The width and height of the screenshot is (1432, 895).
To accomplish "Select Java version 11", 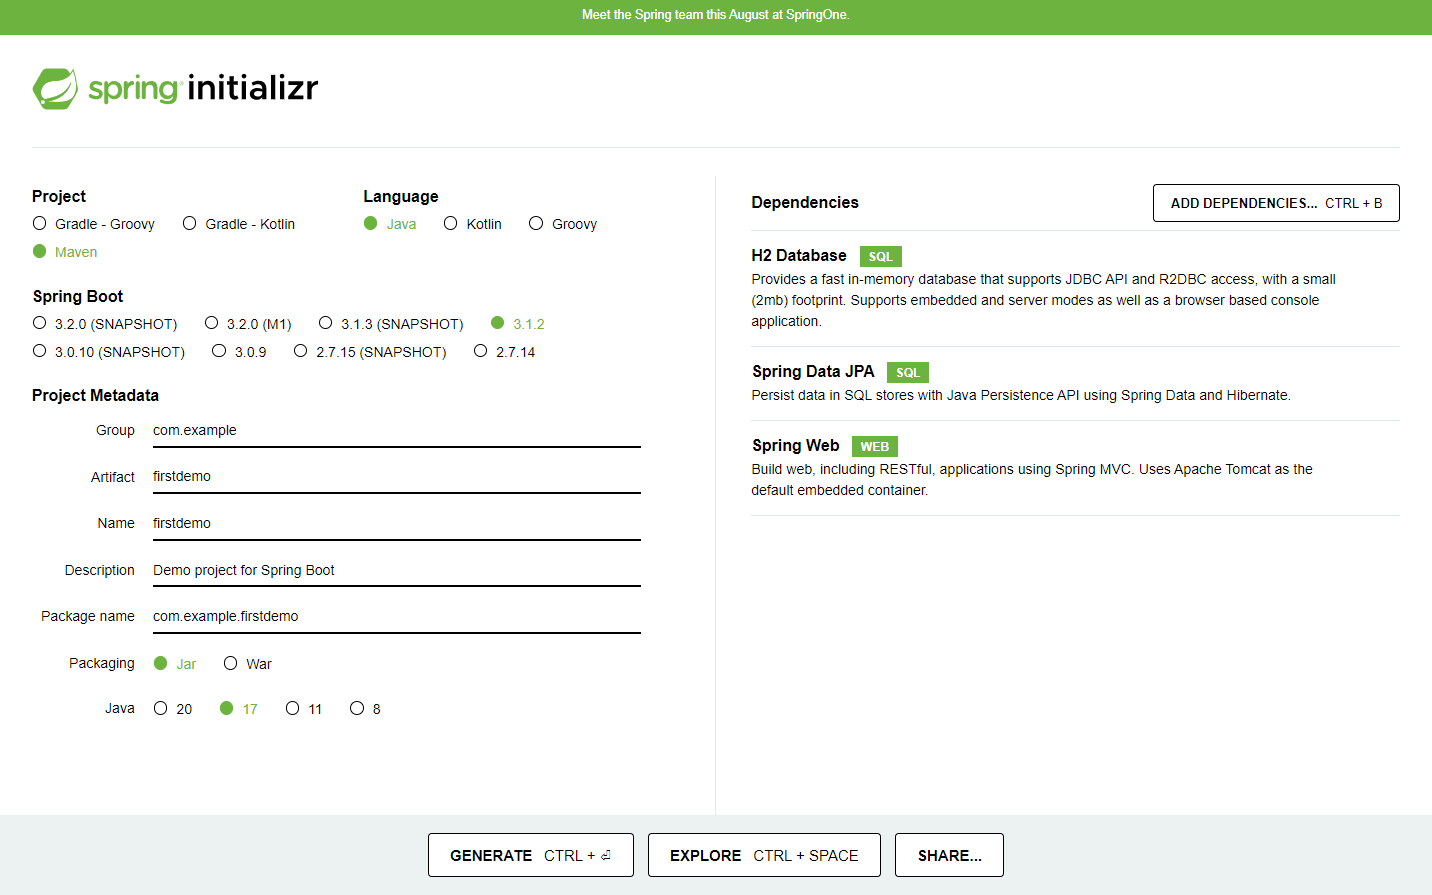I will [304, 709].
